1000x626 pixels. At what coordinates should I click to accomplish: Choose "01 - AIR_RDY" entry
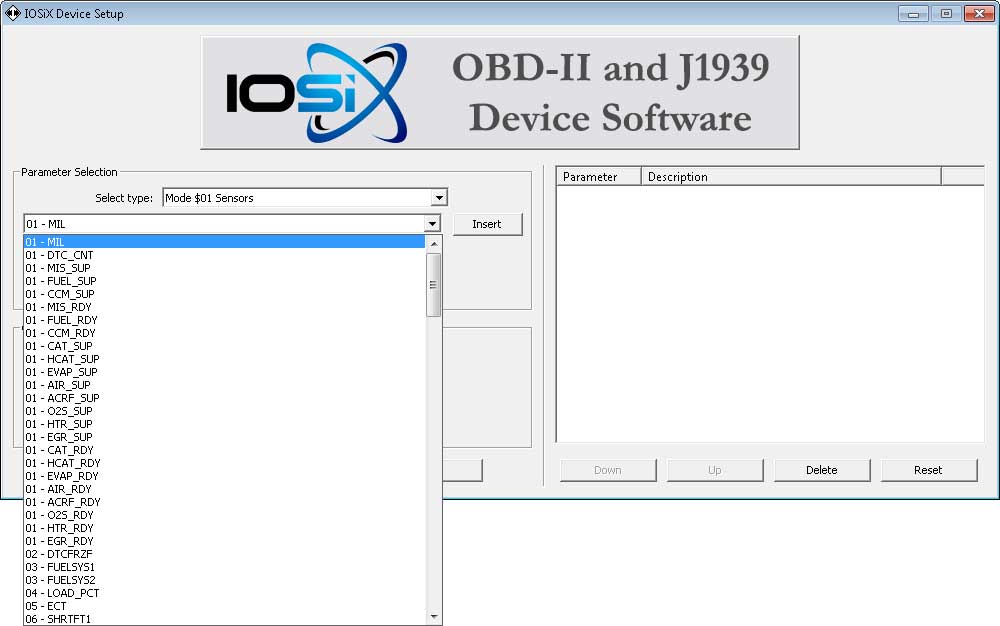(224, 489)
